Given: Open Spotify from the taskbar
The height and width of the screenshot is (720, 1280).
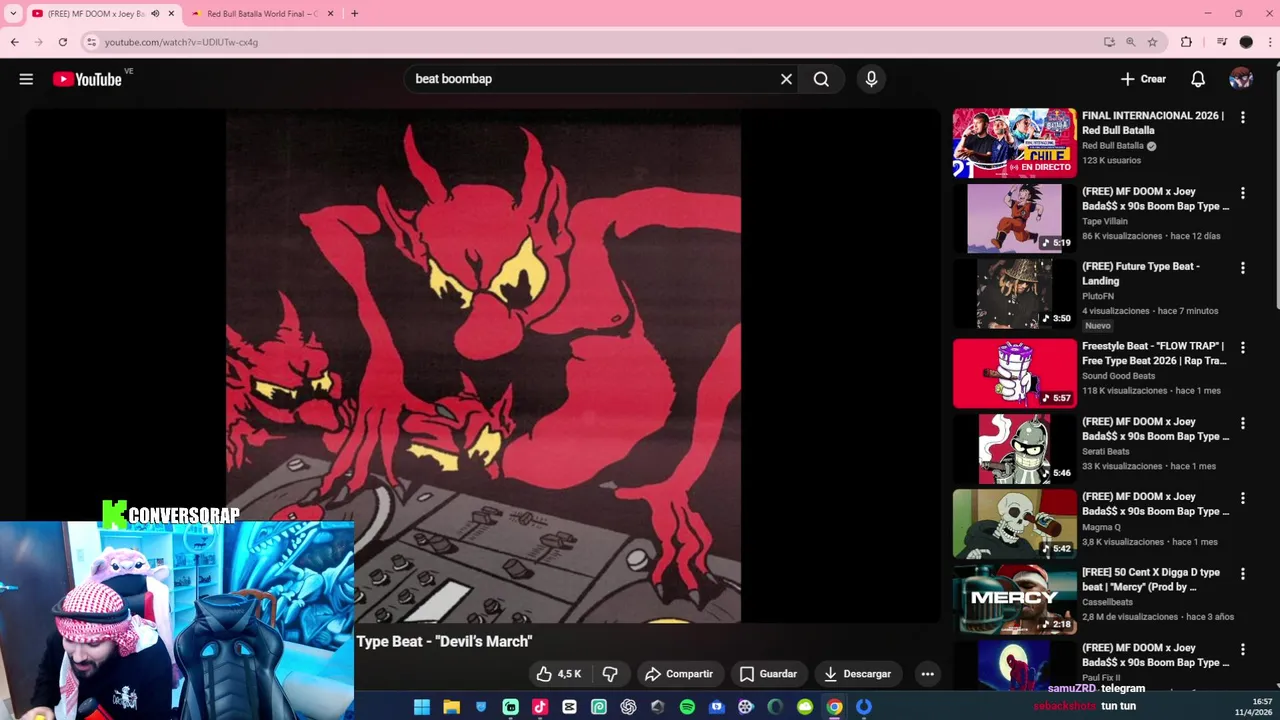Looking at the screenshot, I should tap(687, 707).
